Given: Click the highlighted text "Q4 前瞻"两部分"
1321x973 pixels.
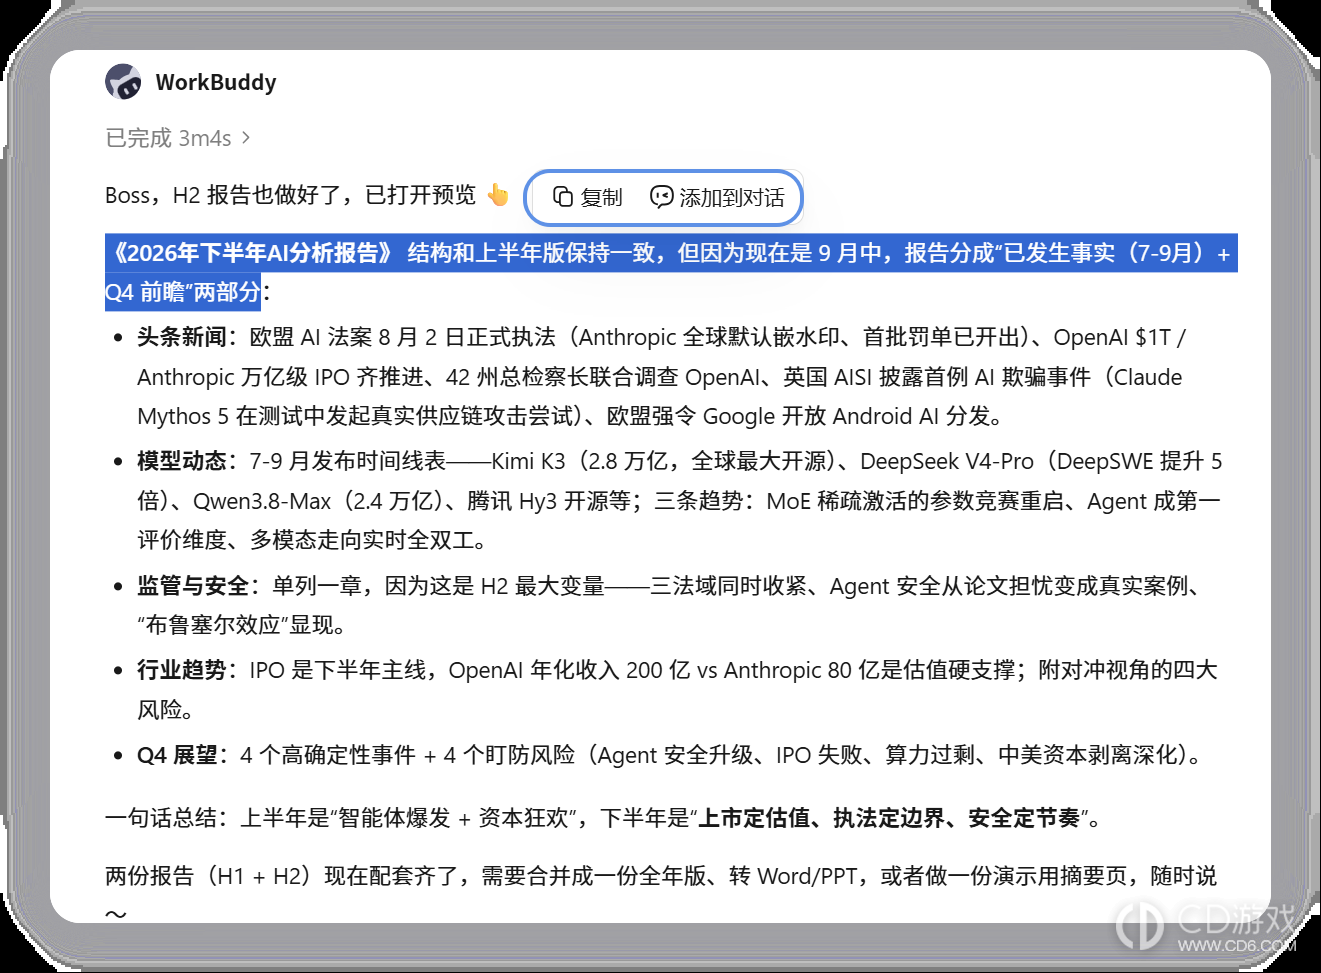Looking at the screenshot, I should click(x=183, y=292).
